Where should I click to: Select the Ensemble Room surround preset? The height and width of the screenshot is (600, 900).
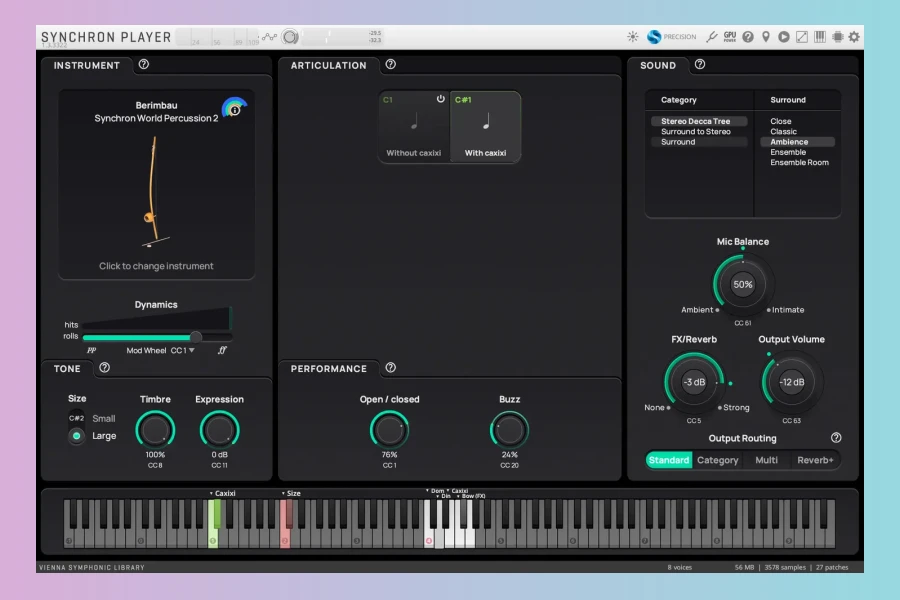coord(798,162)
